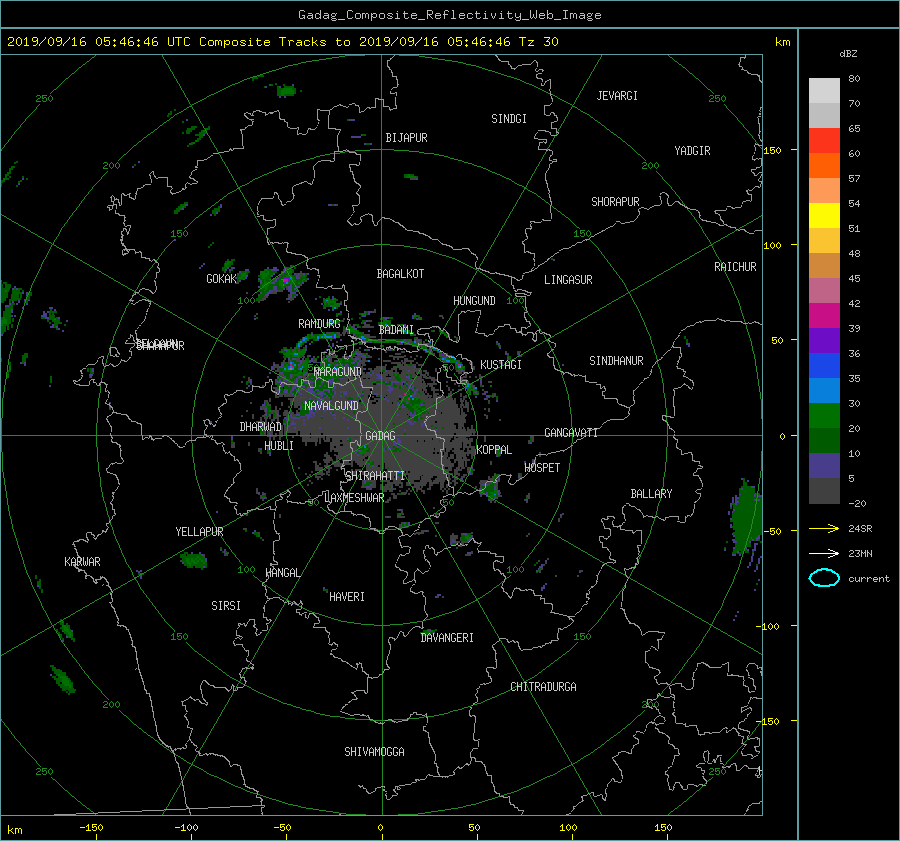The width and height of the screenshot is (900, 841).
Task: Select the BADAMI label on map
Action: 396,330
